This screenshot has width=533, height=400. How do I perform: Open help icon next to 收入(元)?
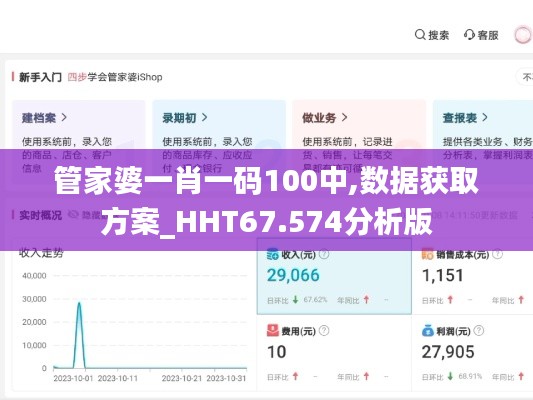(x=324, y=254)
